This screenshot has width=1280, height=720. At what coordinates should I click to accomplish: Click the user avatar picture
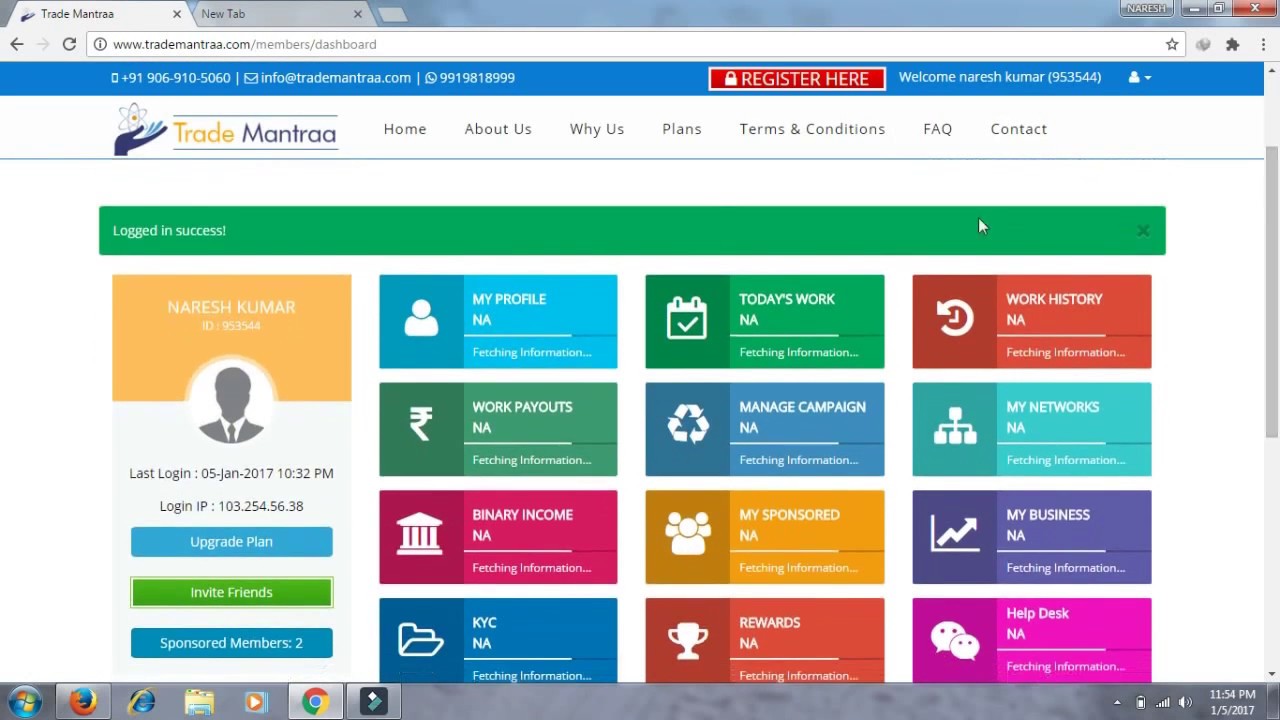[231, 401]
